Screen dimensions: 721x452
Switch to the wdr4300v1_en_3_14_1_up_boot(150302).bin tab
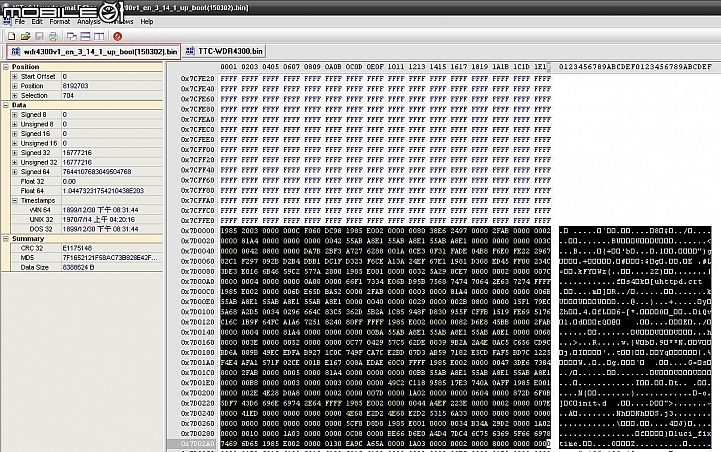point(94,51)
